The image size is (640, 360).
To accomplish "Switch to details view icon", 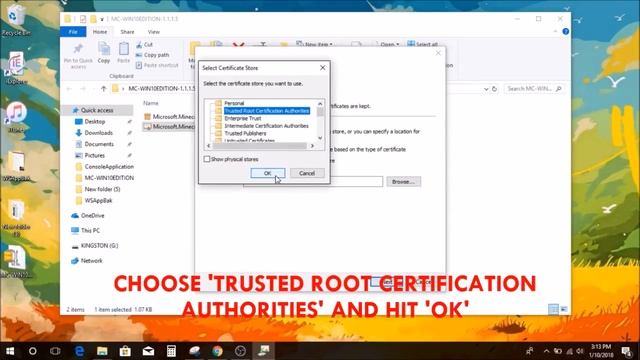I will click(x=553, y=309).
